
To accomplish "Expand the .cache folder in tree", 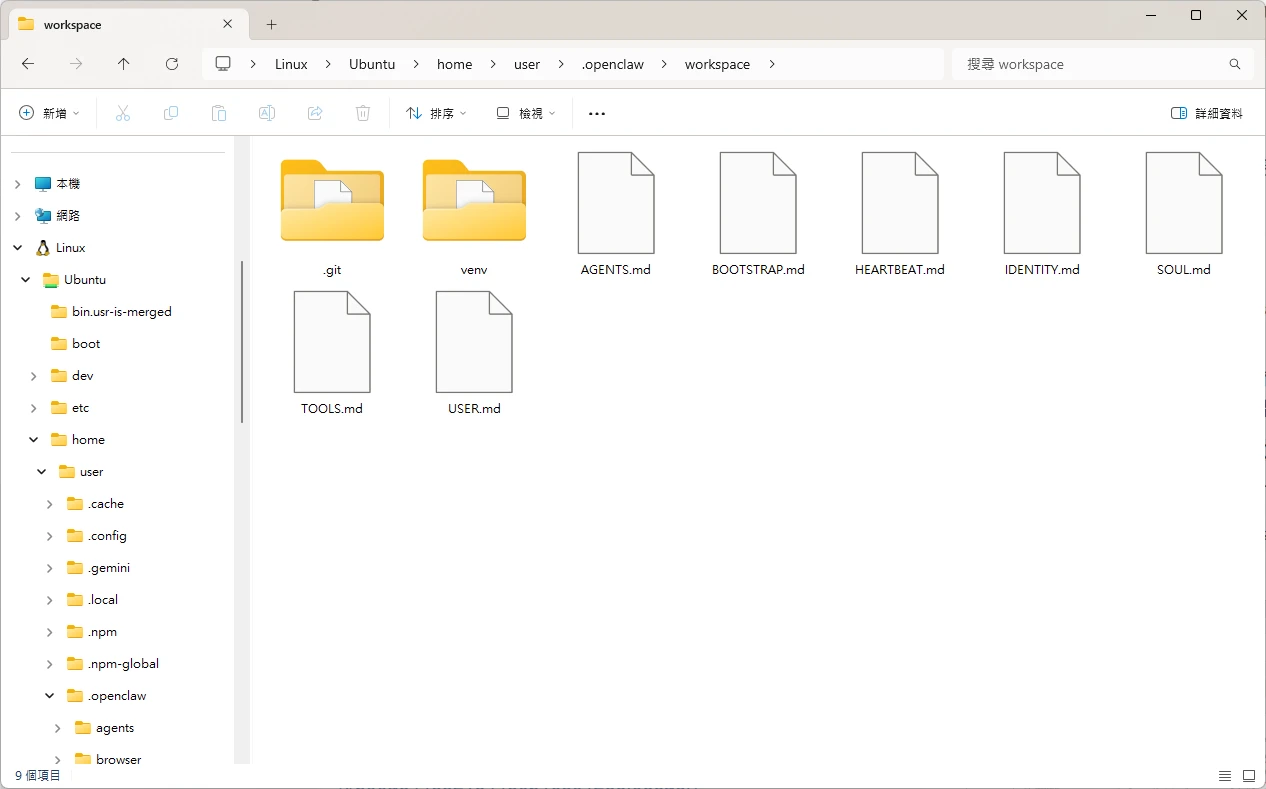I will click(50, 504).
